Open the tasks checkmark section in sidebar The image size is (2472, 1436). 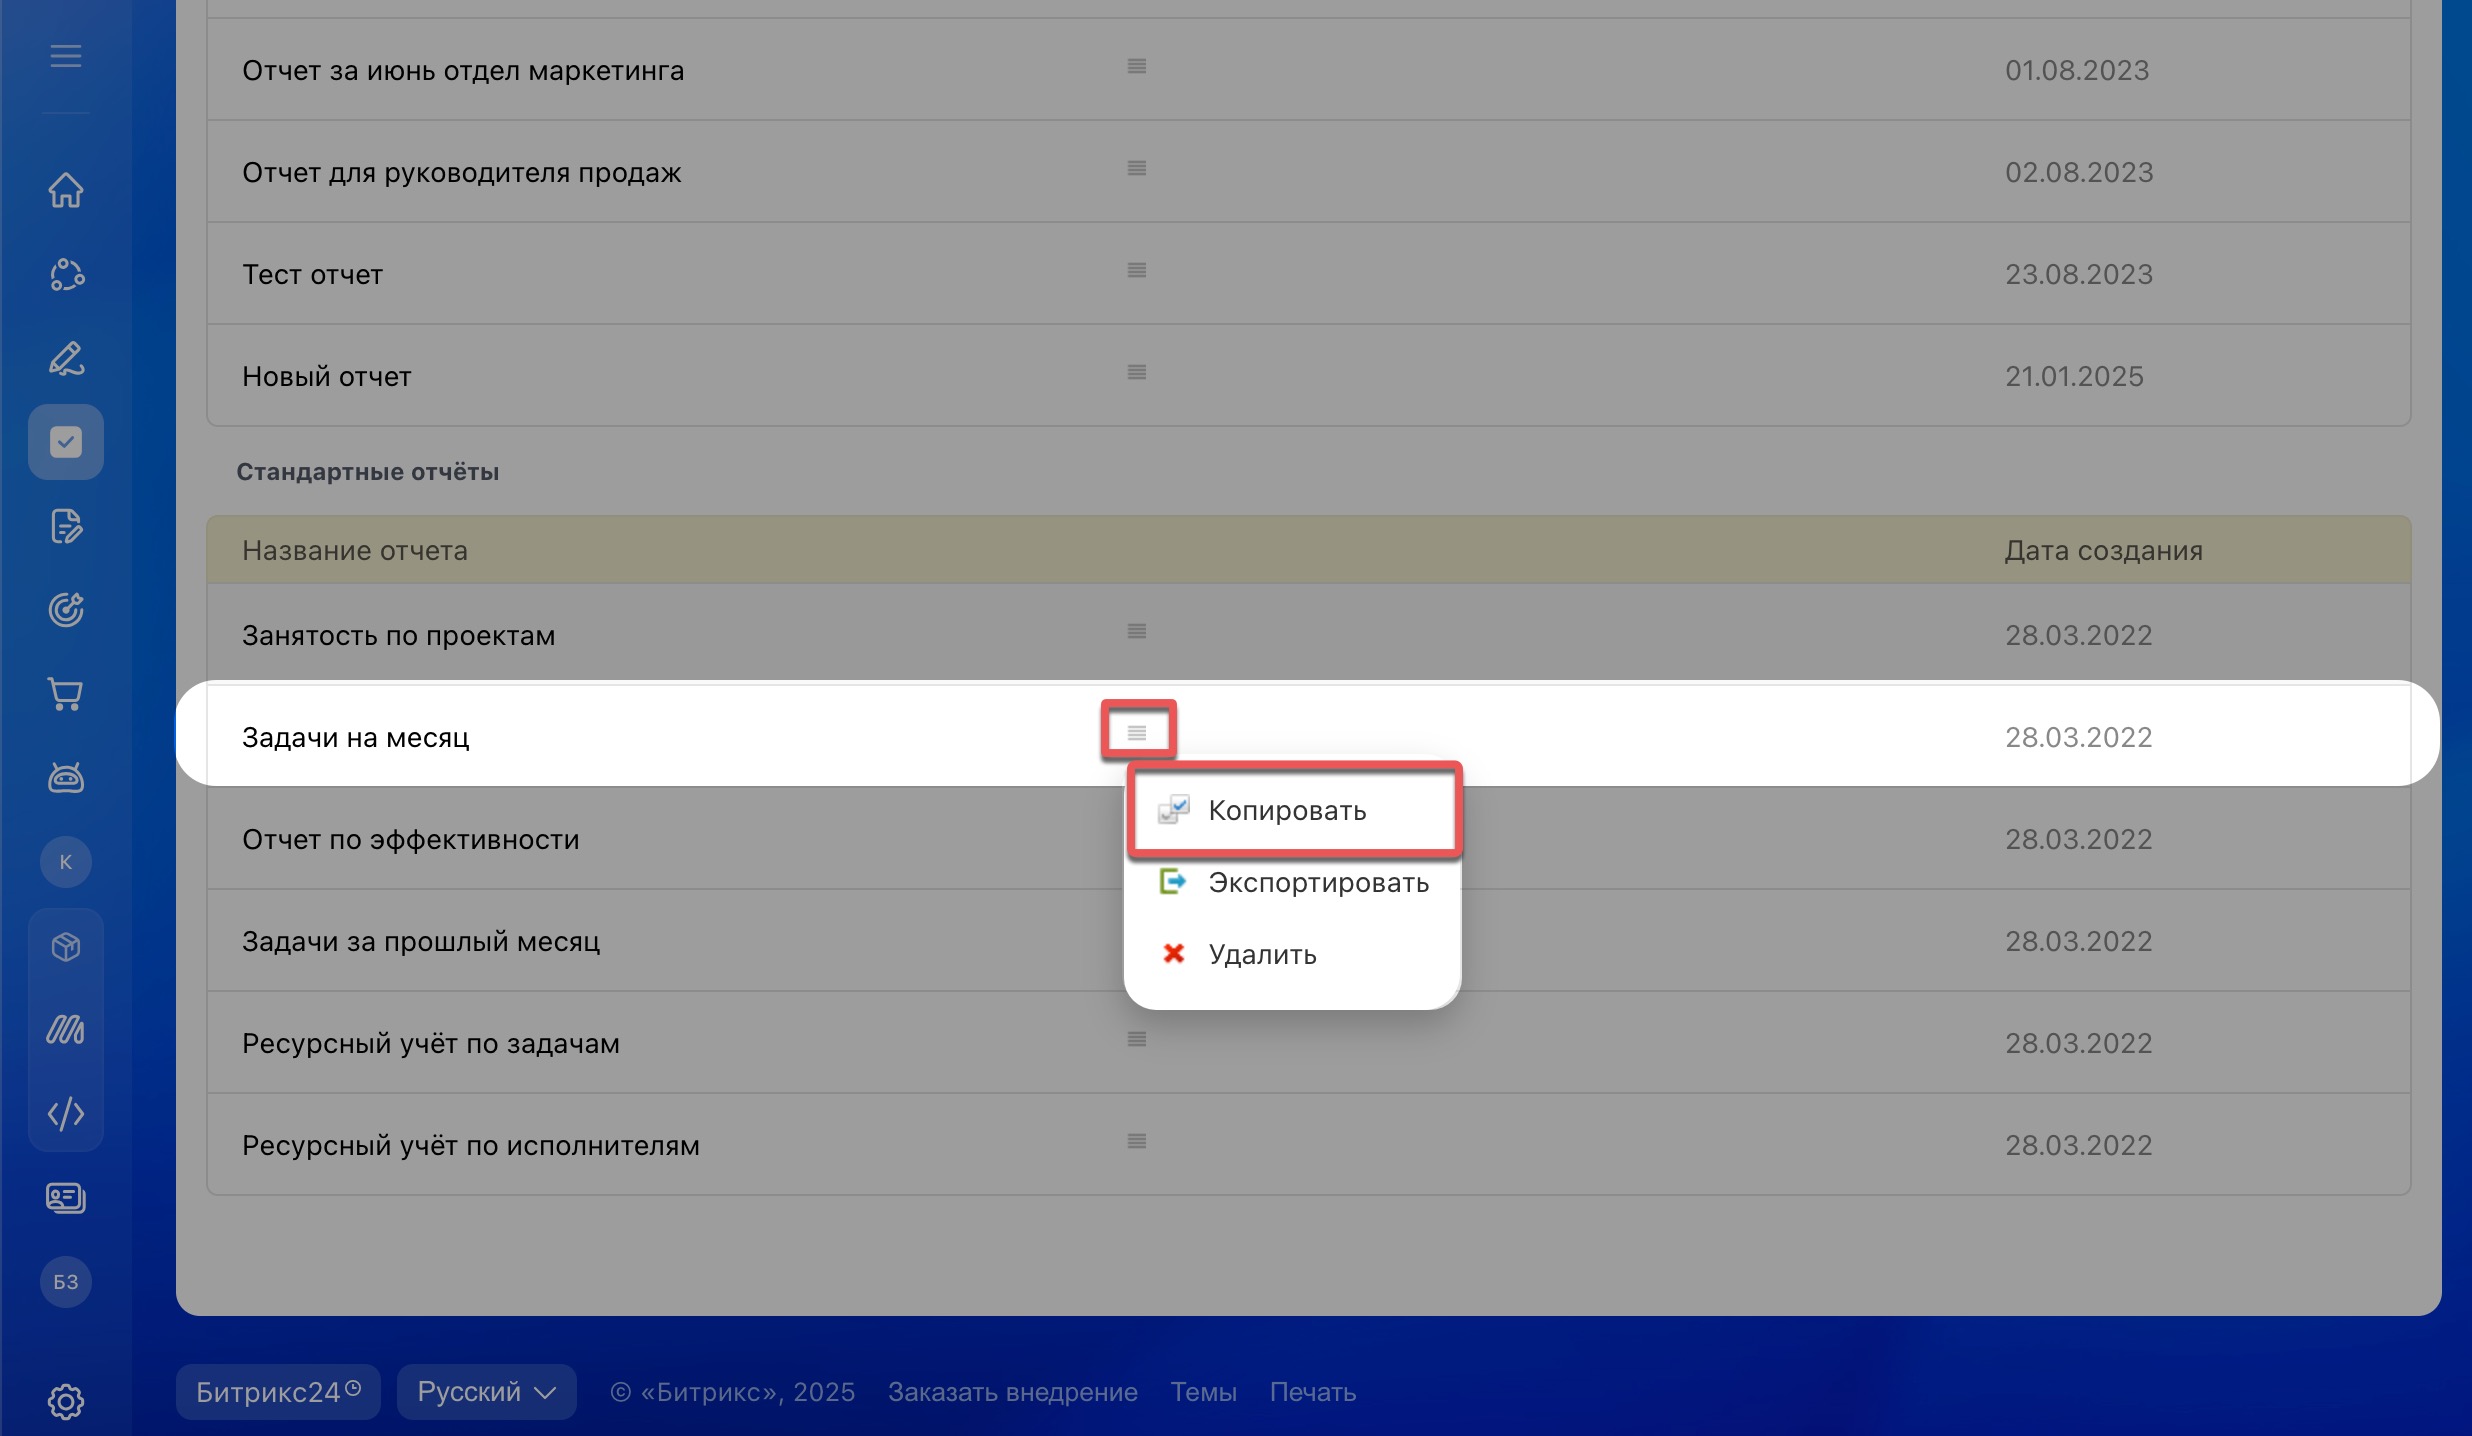click(x=66, y=442)
